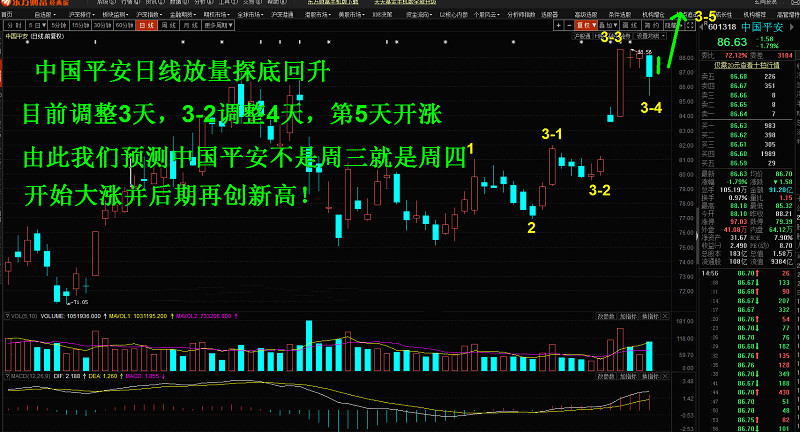Image resolution: width=800 pixels, height=432 pixels.
Task: Click stock code 601318
Action: tap(722, 27)
